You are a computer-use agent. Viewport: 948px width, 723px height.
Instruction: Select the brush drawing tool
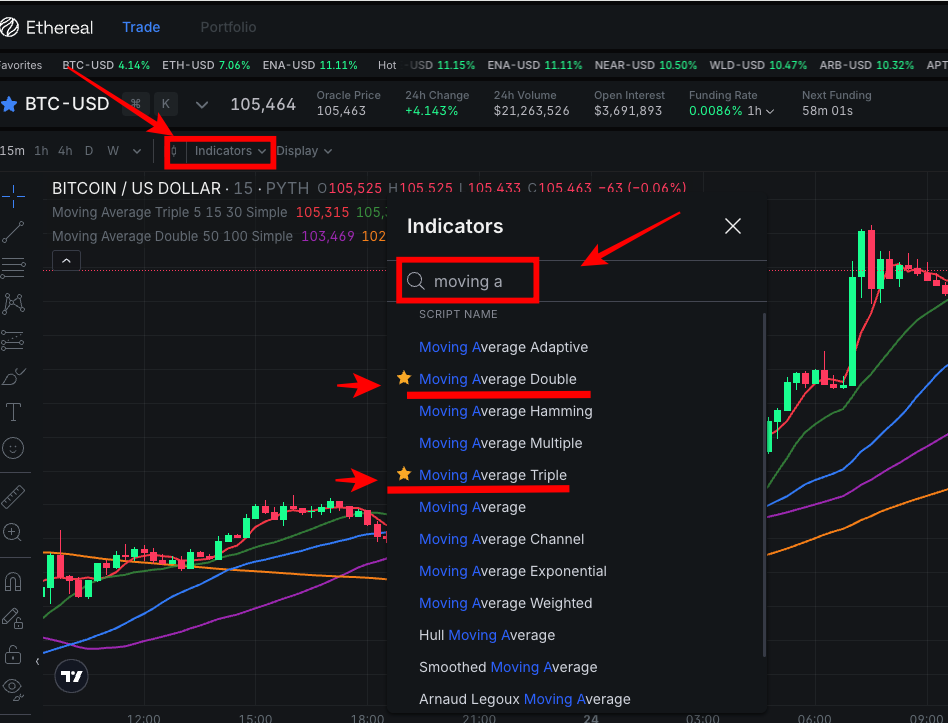[x=13, y=377]
